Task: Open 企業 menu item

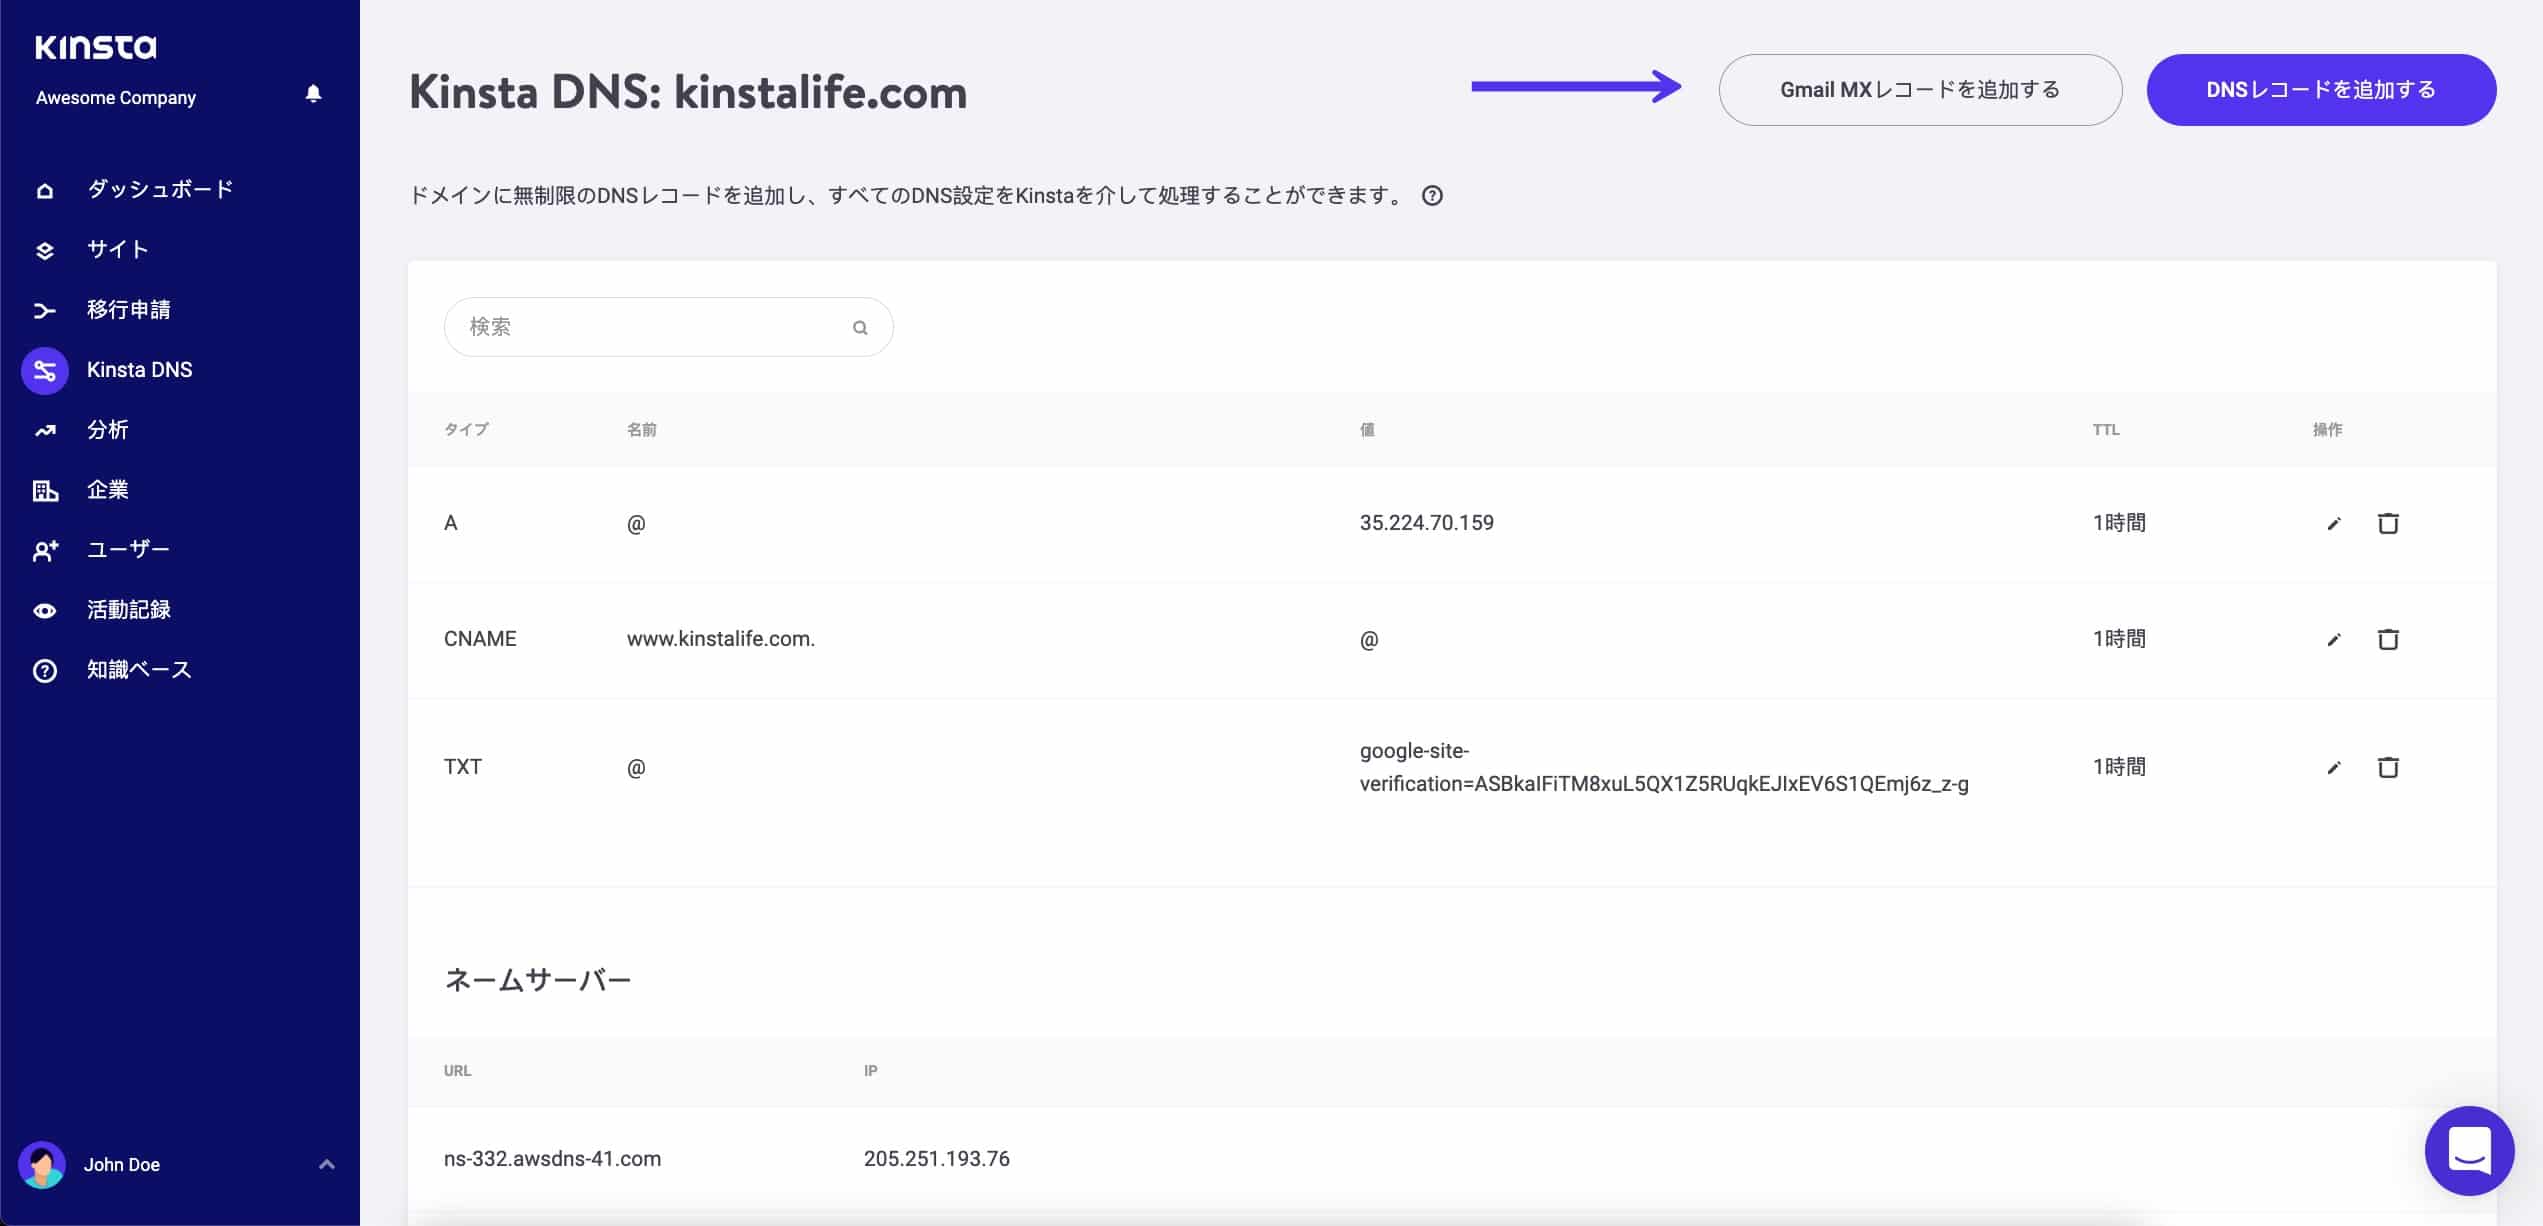Action: 108,490
